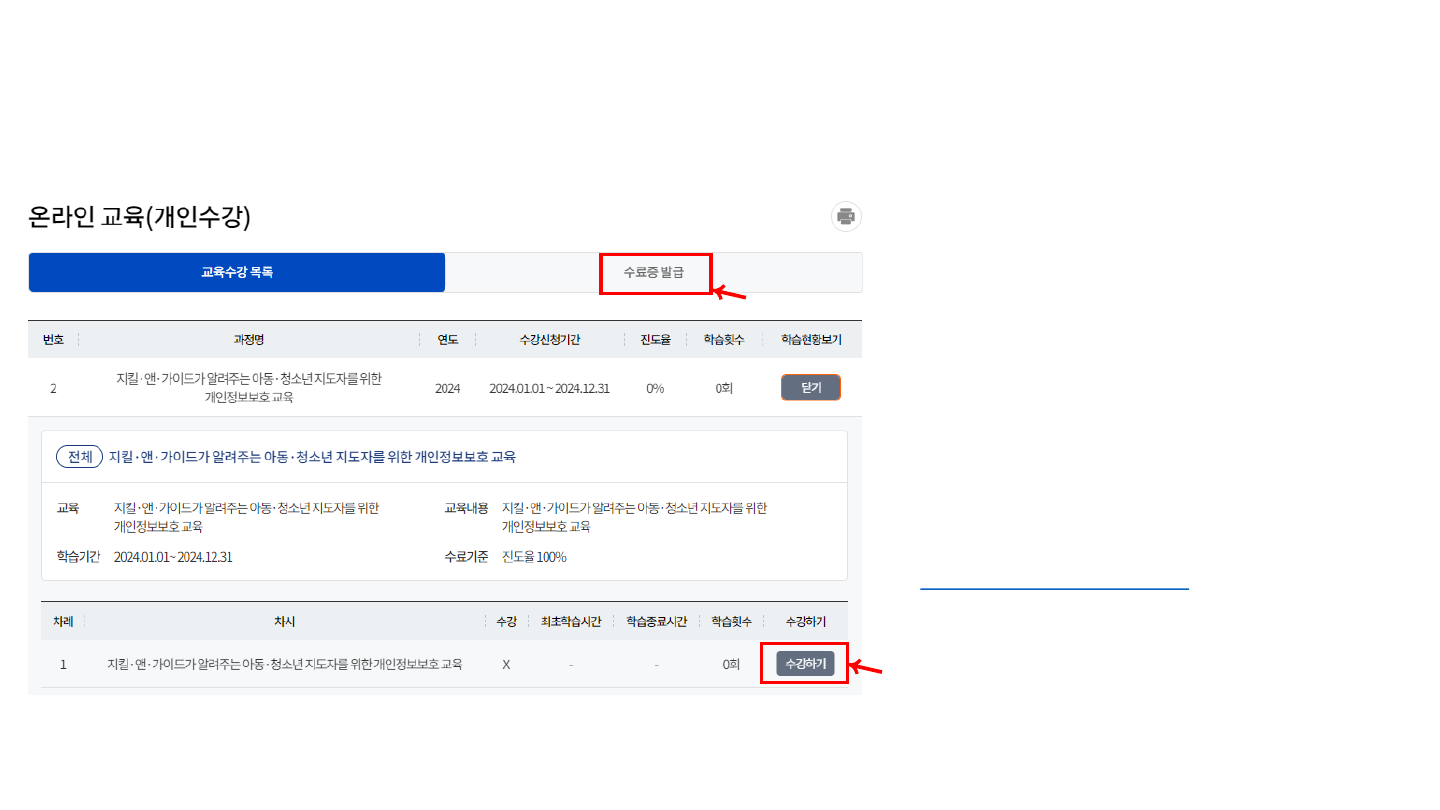This screenshot has height=810, width=1440.
Task: Click the 닫기 button to collapse course details
Action: coord(810,387)
